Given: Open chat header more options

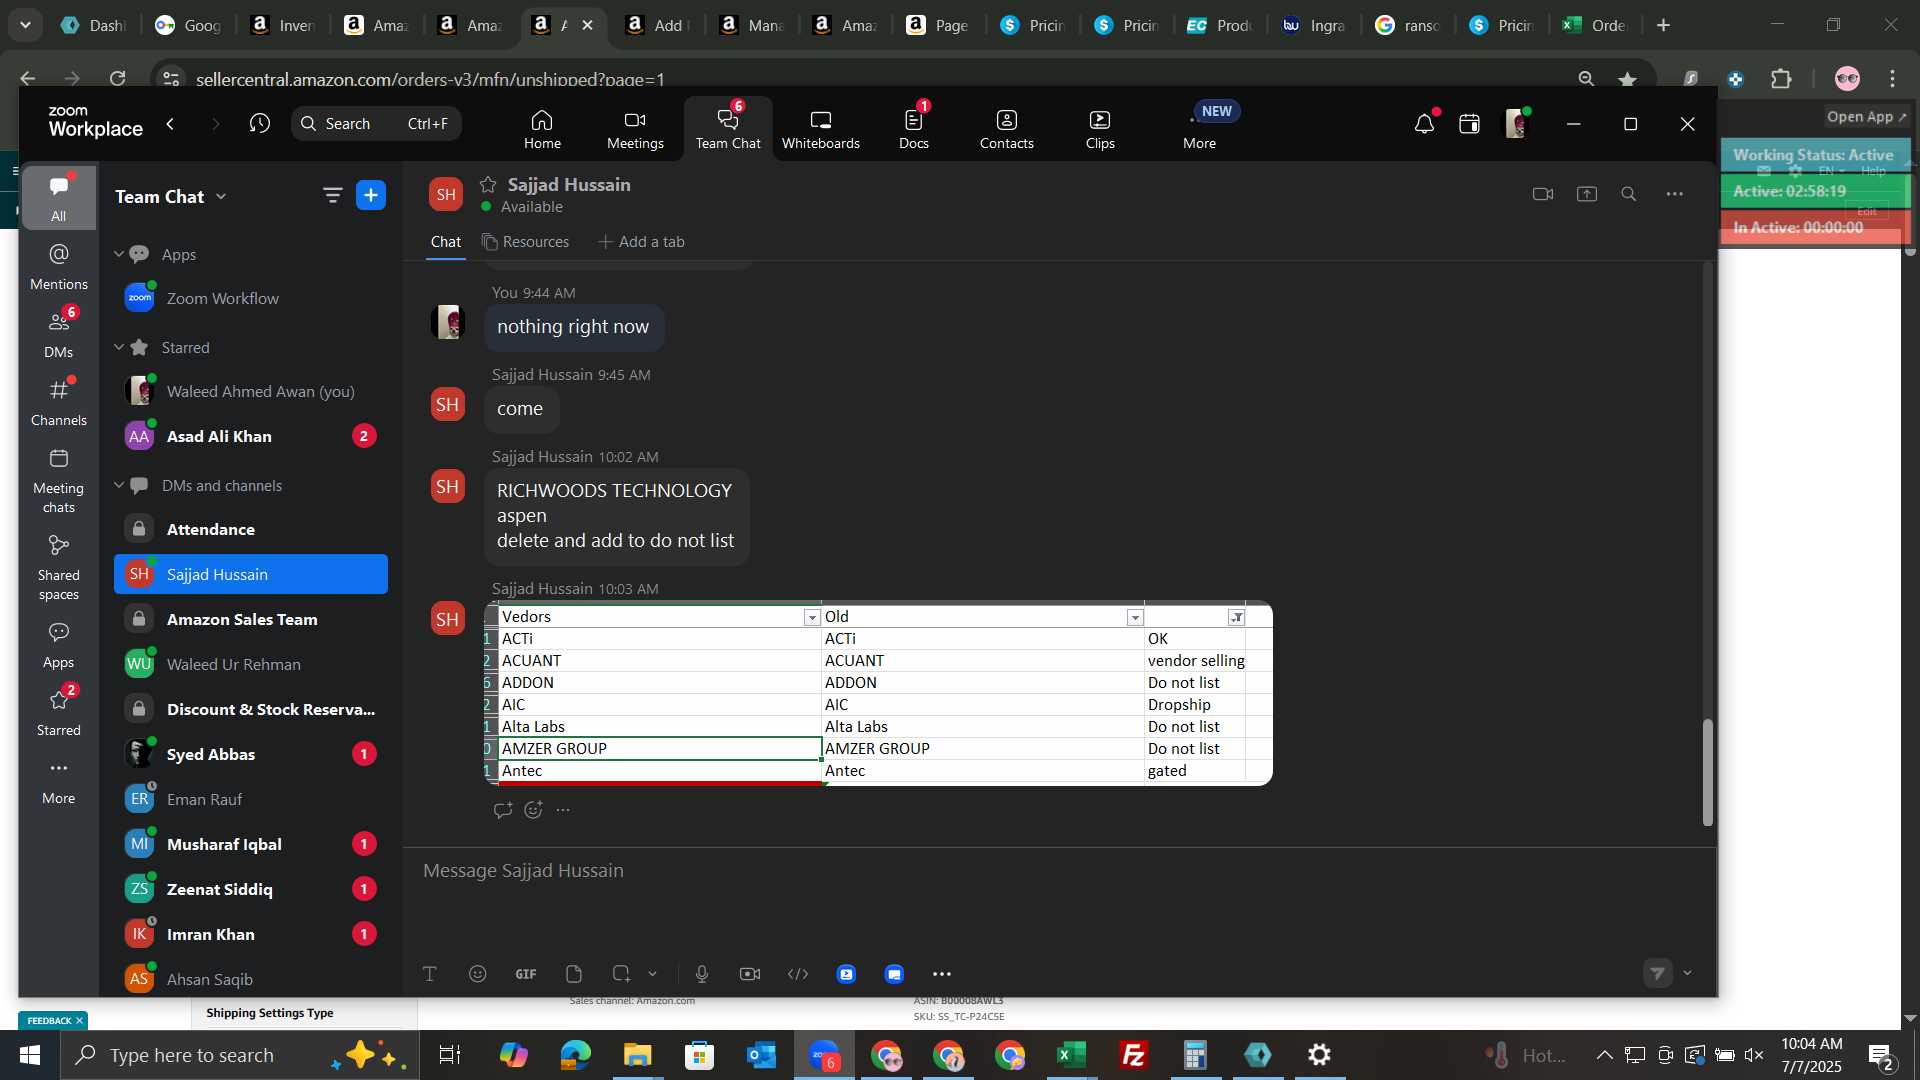Looking at the screenshot, I should point(1675,194).
